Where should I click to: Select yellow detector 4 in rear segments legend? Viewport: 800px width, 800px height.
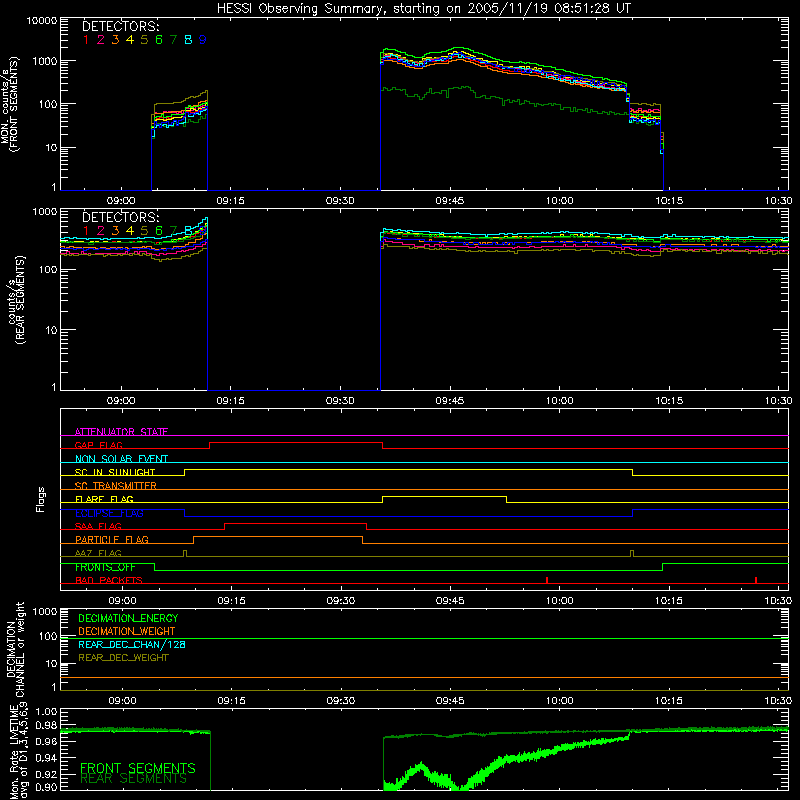(x=130, y=231)
